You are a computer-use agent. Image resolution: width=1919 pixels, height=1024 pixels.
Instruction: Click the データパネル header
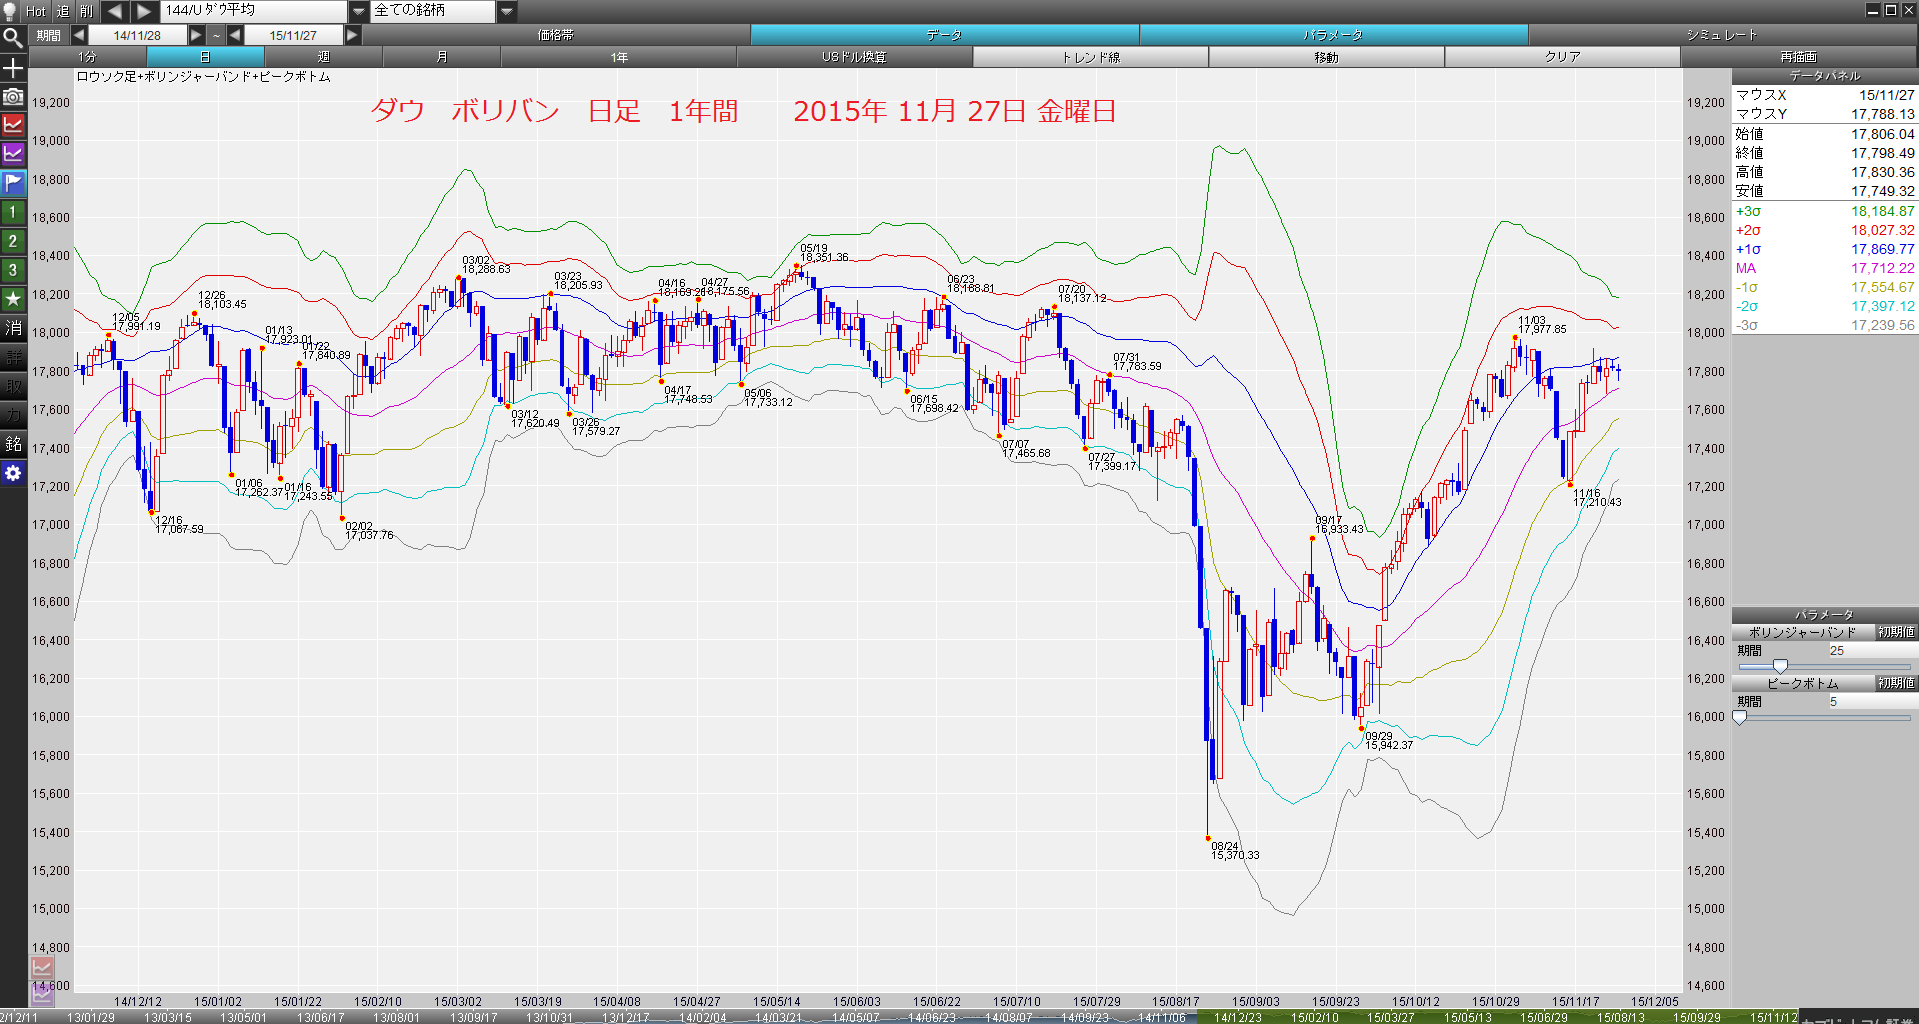pyautogui.click(x=1825, y=76)
